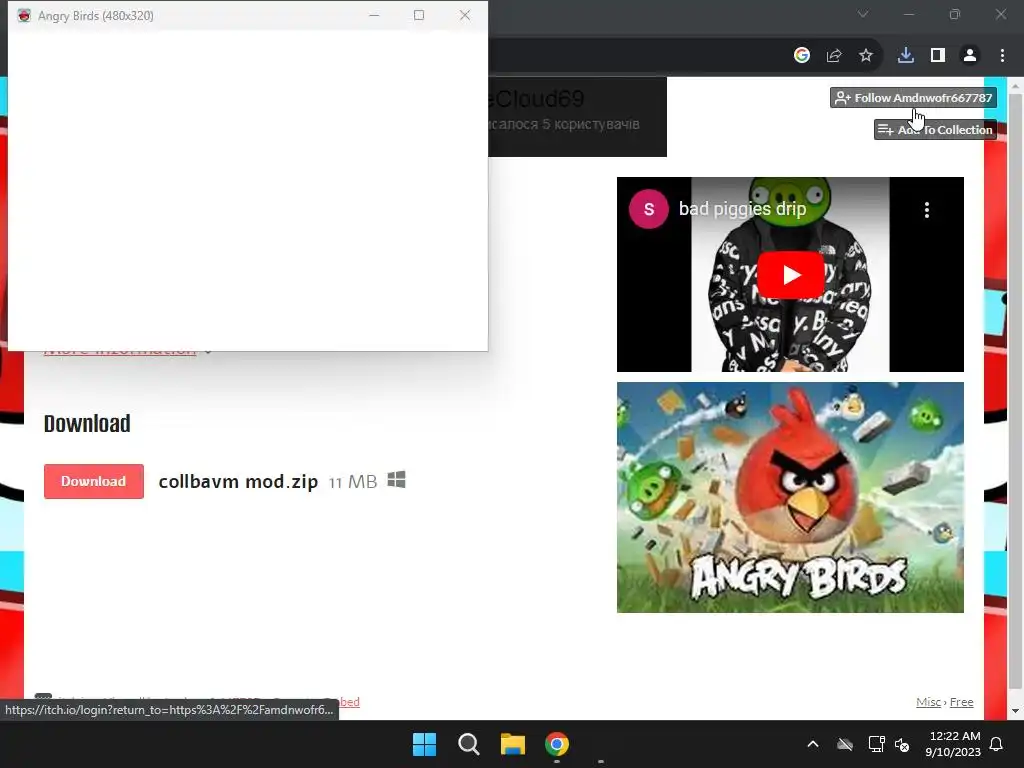This screenshot has height=768, width=1024.
Task: Open File Explorer from the taskbar
Action: point(513,744)
